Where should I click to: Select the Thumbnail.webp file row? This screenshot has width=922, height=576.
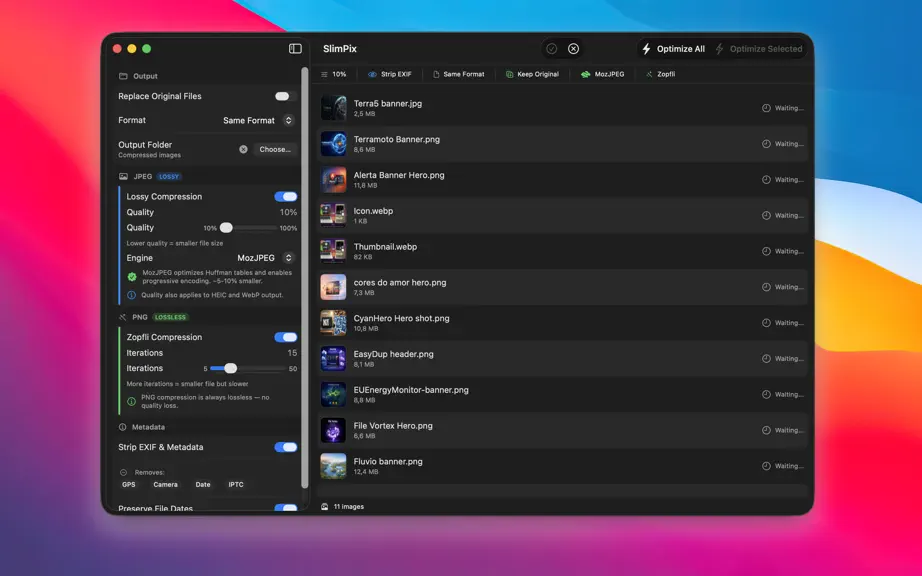point(563,252)
